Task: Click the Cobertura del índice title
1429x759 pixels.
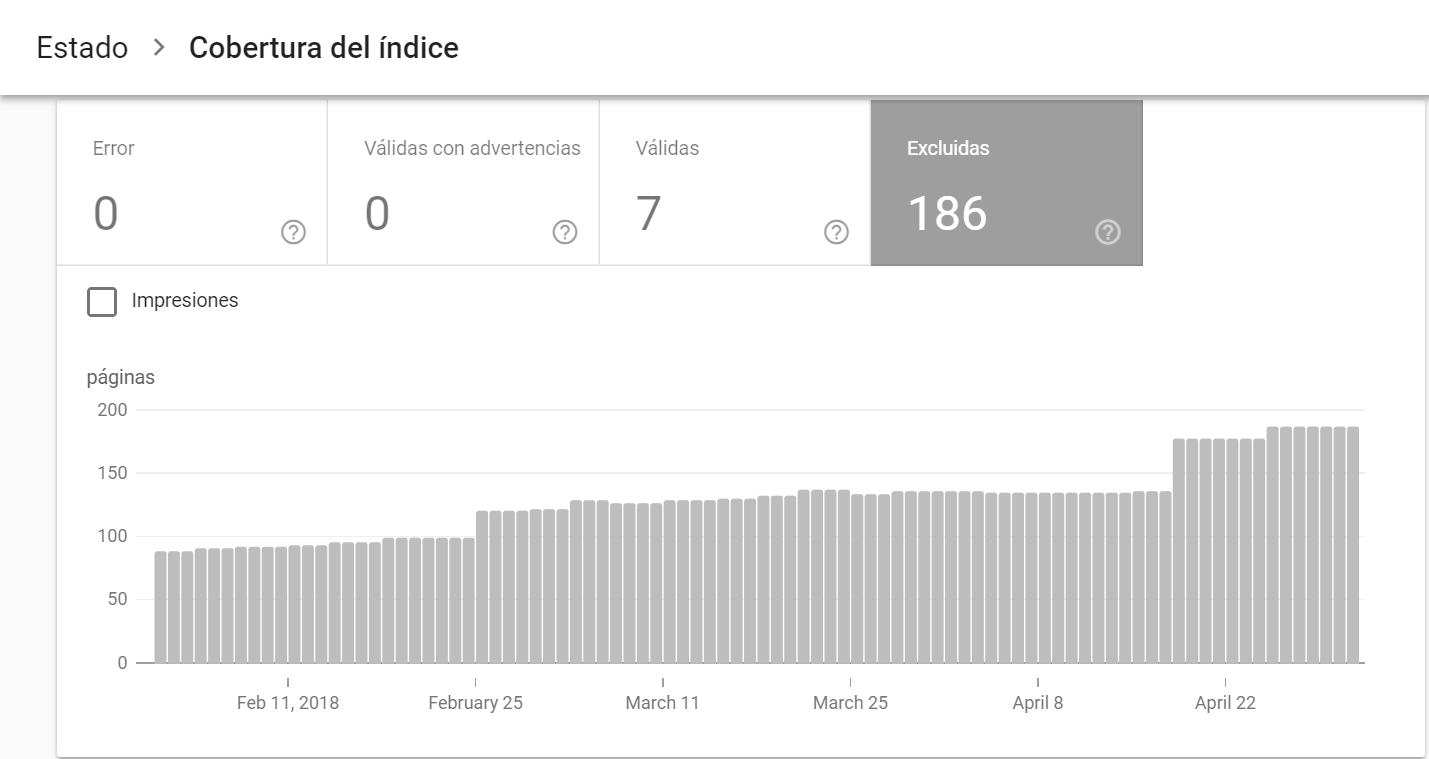Action: 323,48
